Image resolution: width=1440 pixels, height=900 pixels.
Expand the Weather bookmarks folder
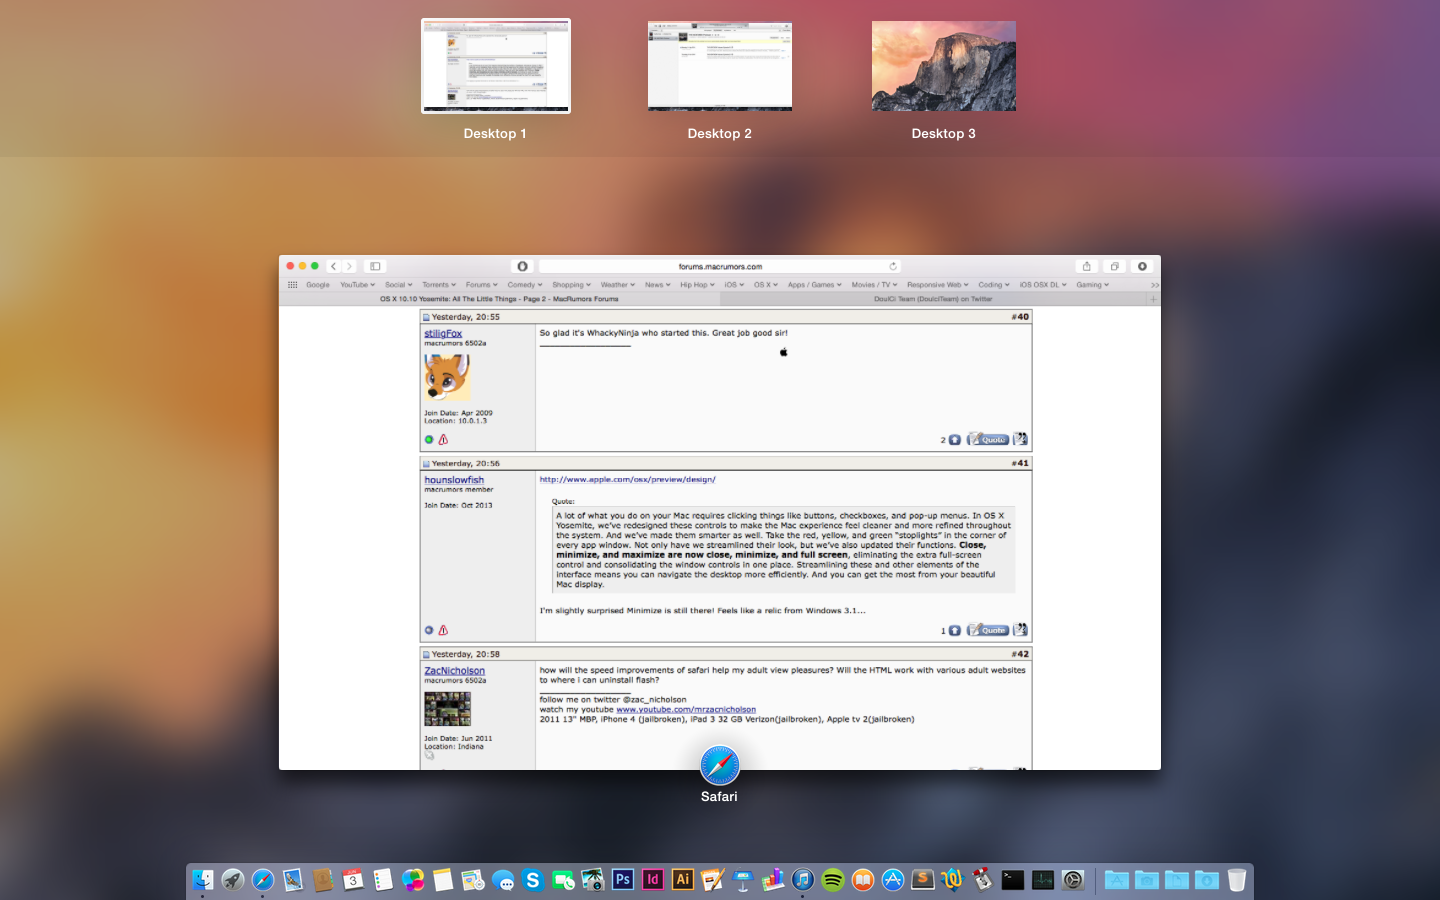click(618, 285)
